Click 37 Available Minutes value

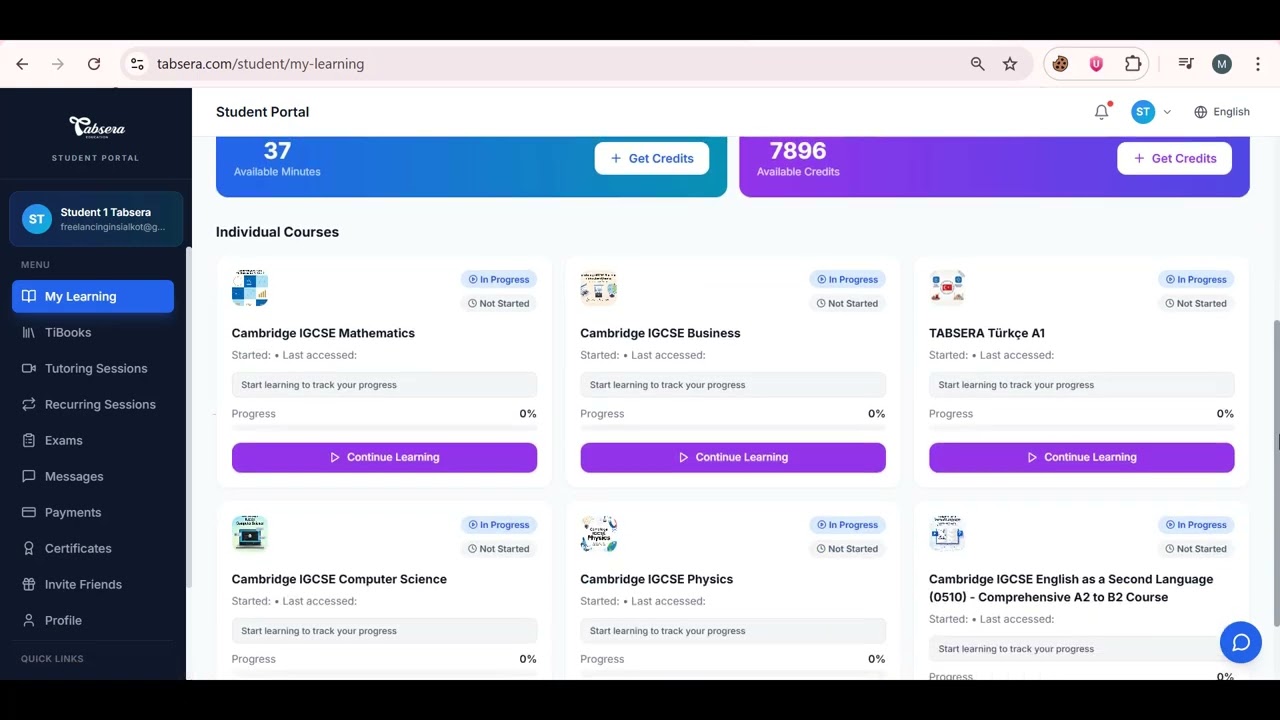tap(277, 151)
